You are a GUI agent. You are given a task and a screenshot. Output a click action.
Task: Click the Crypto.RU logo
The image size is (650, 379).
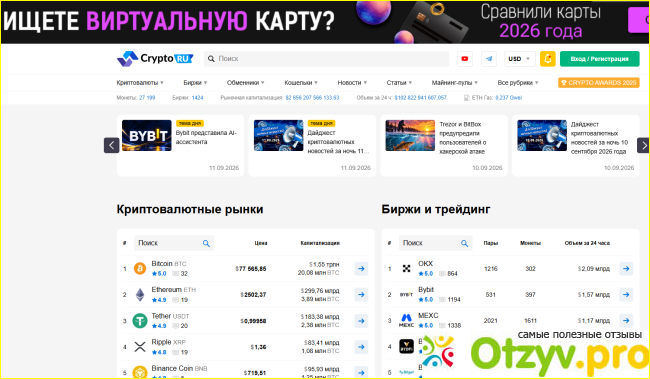tap(155, 58)
